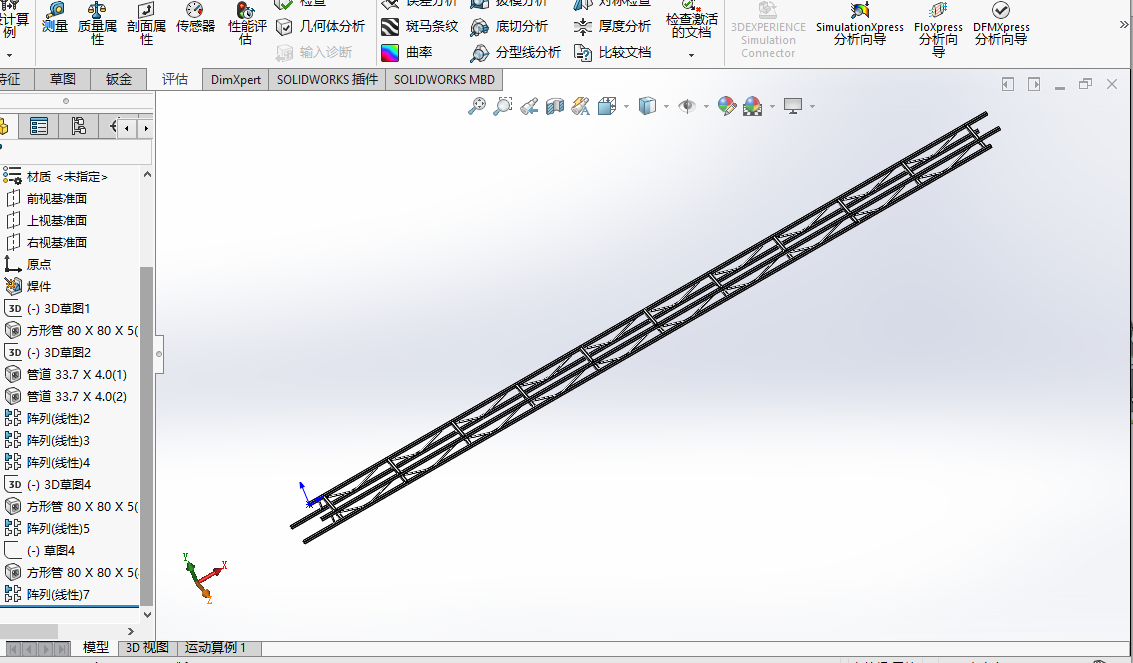Switch to the 草图 sketch tab

point(63,79)
